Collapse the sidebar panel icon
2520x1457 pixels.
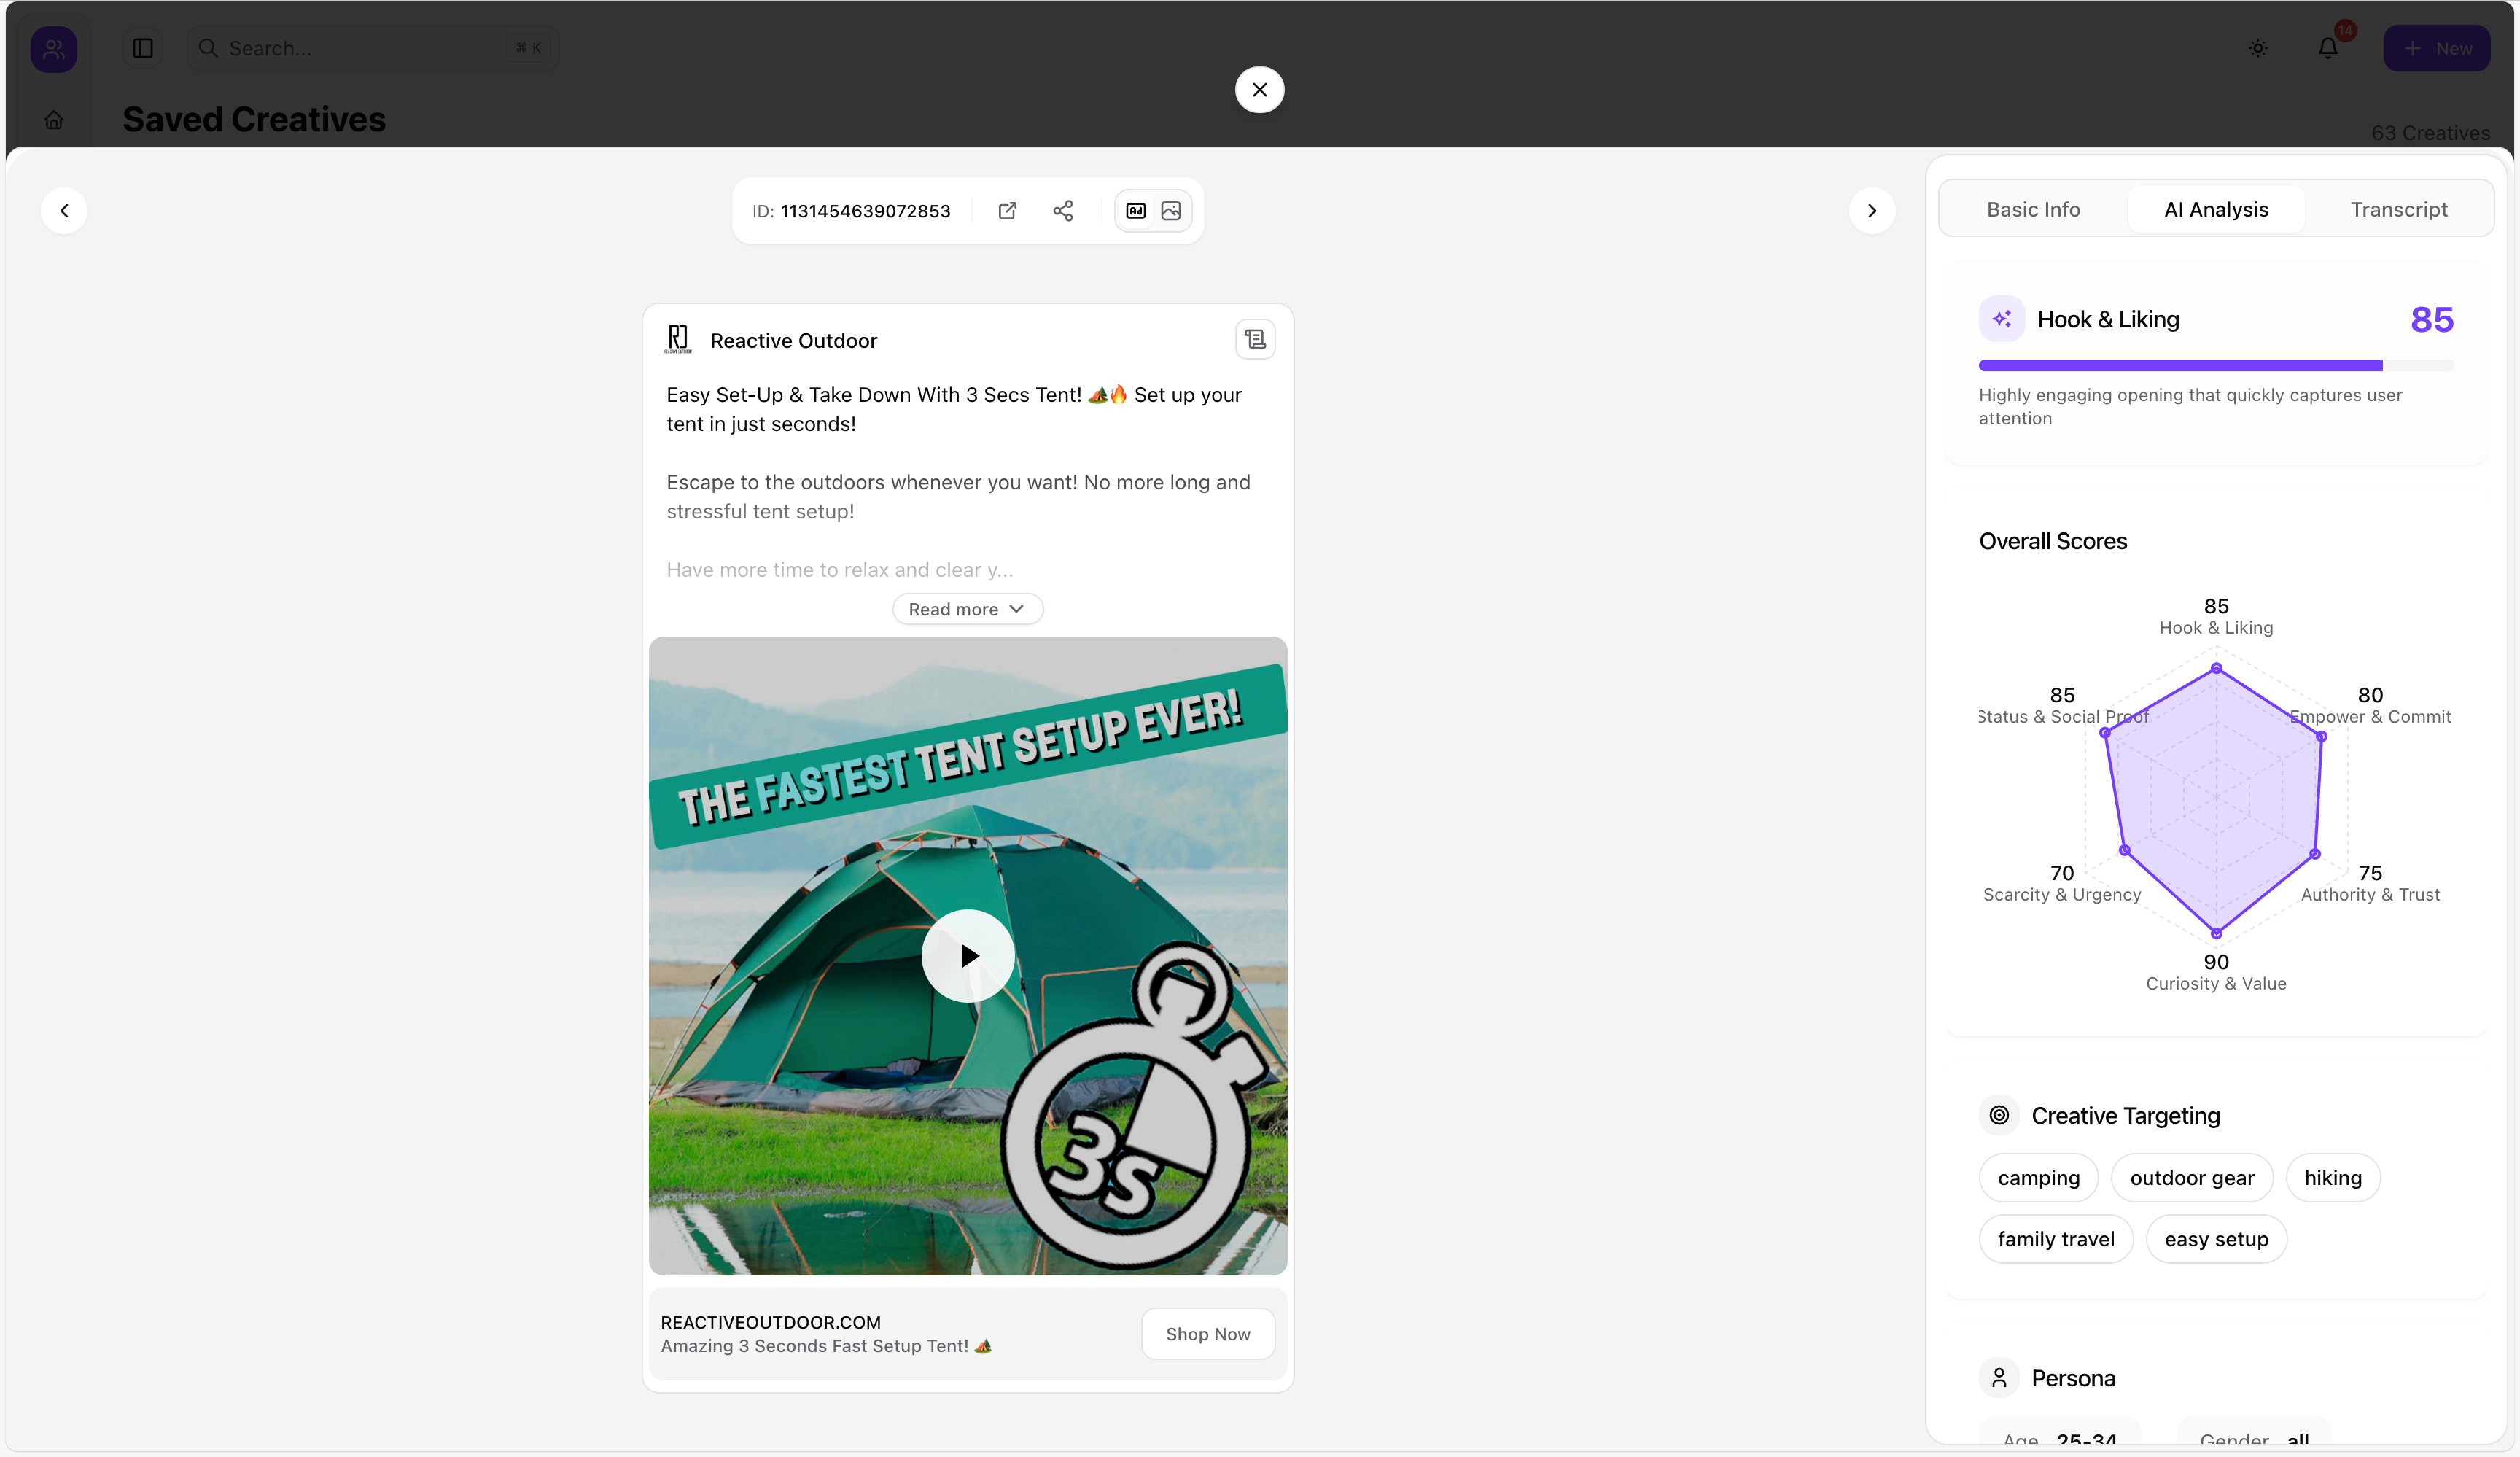tap(143, 48)
